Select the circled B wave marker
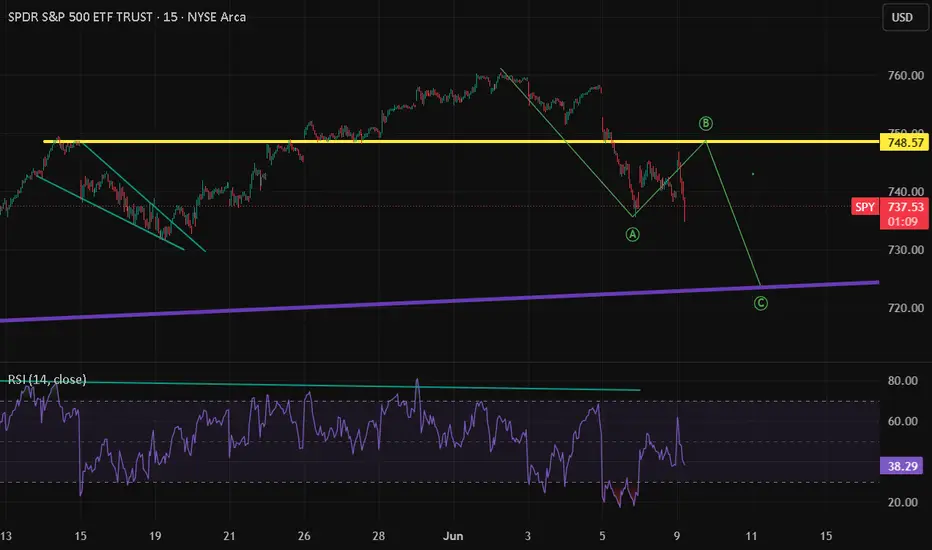This screenshot has height=550, width=932. (x=706, y=124)
